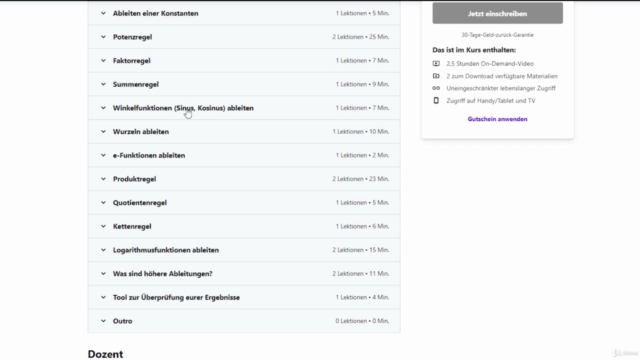Click the mobile device access icon
Image resolution: width=640 pixels, height=360 pixels.
point(436,100)
